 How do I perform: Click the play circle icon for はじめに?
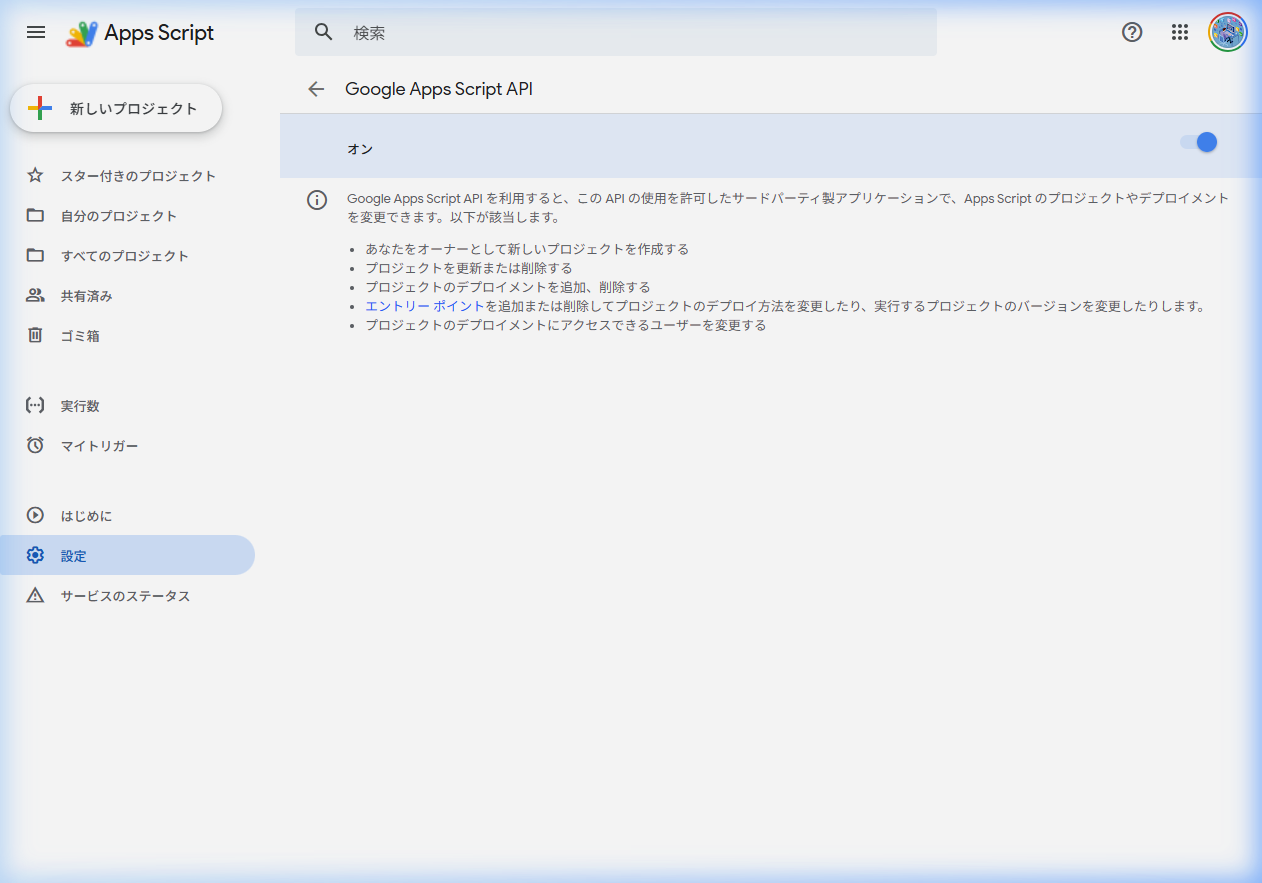click(x=35, y=516)
